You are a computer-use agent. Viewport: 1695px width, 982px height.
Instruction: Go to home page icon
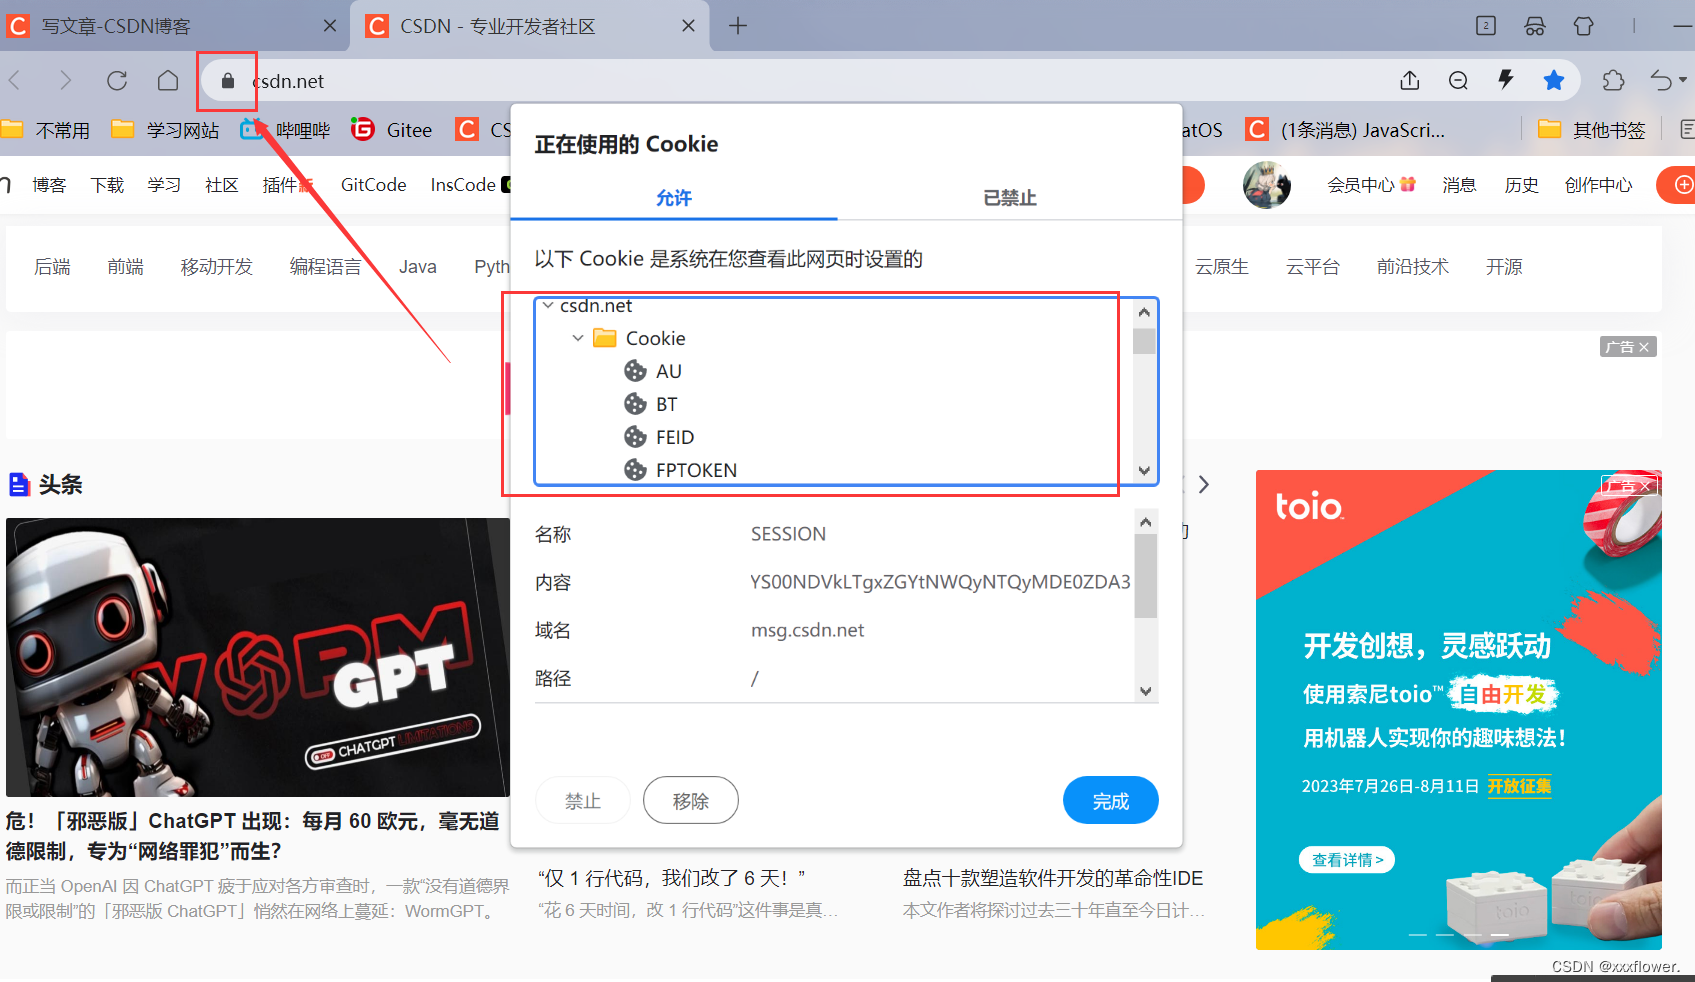pyautogui.click(x=168, y=80)
